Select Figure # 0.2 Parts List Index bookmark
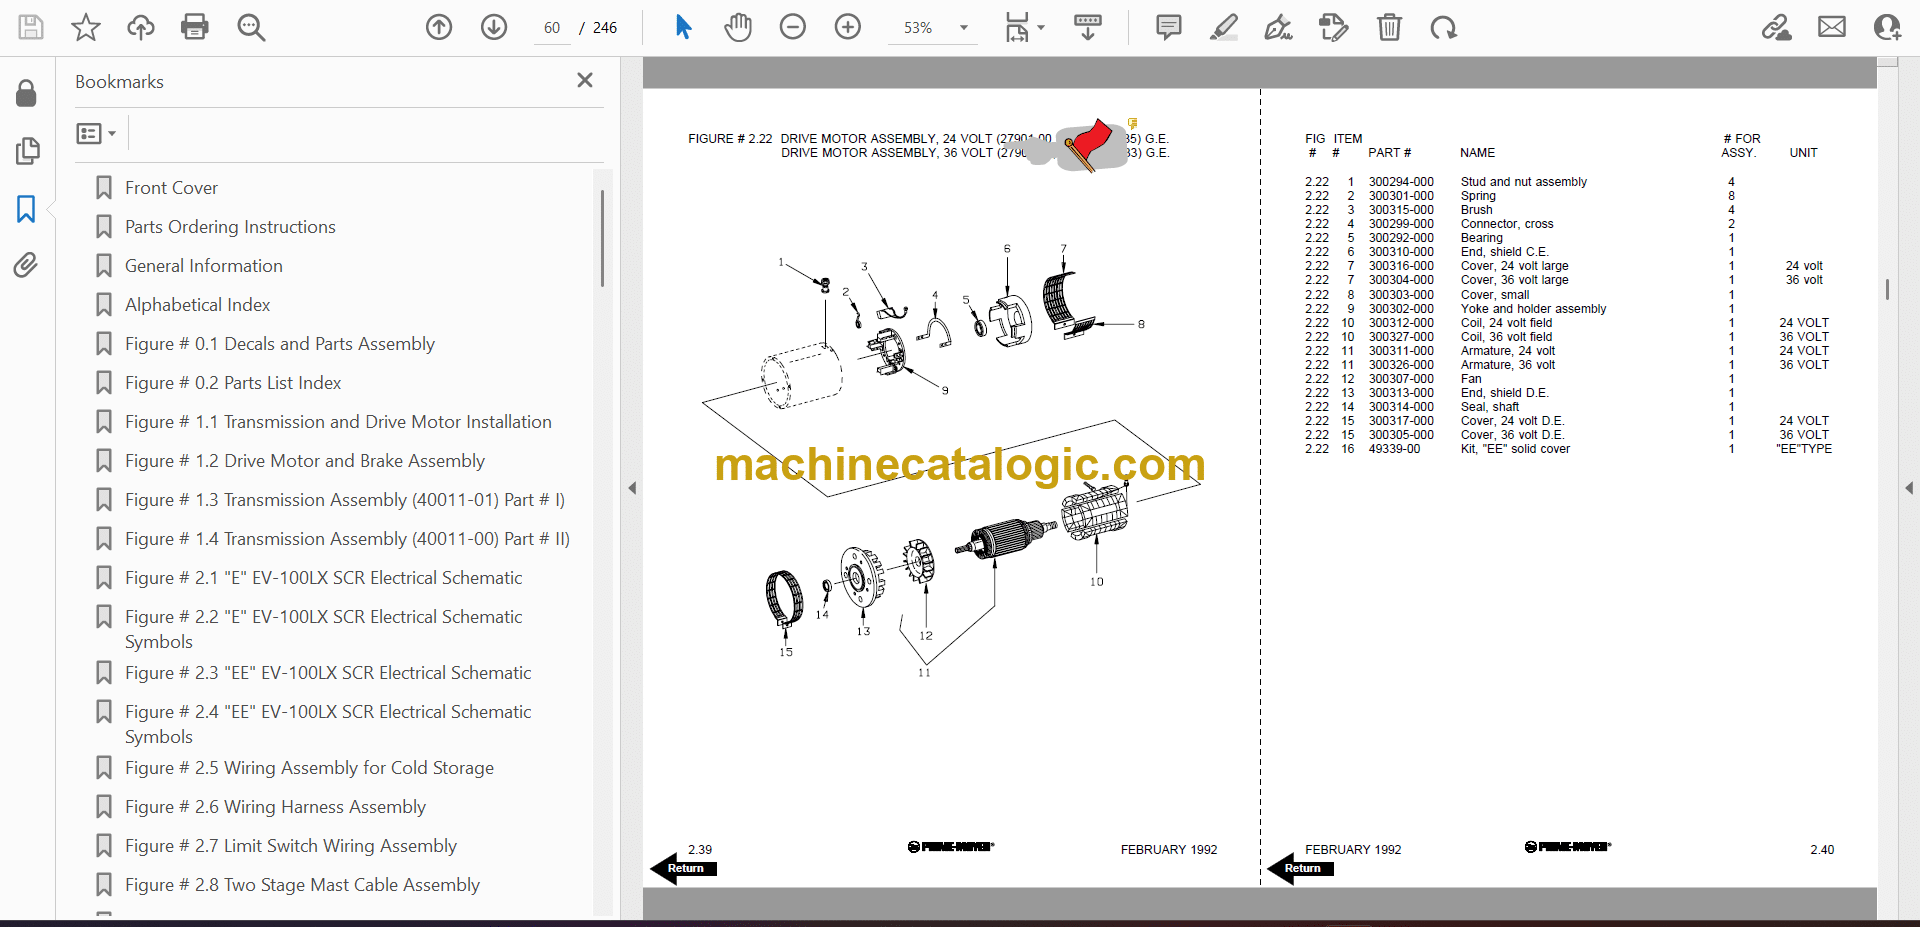1920x927 pixels. click(x=233, y=383)
